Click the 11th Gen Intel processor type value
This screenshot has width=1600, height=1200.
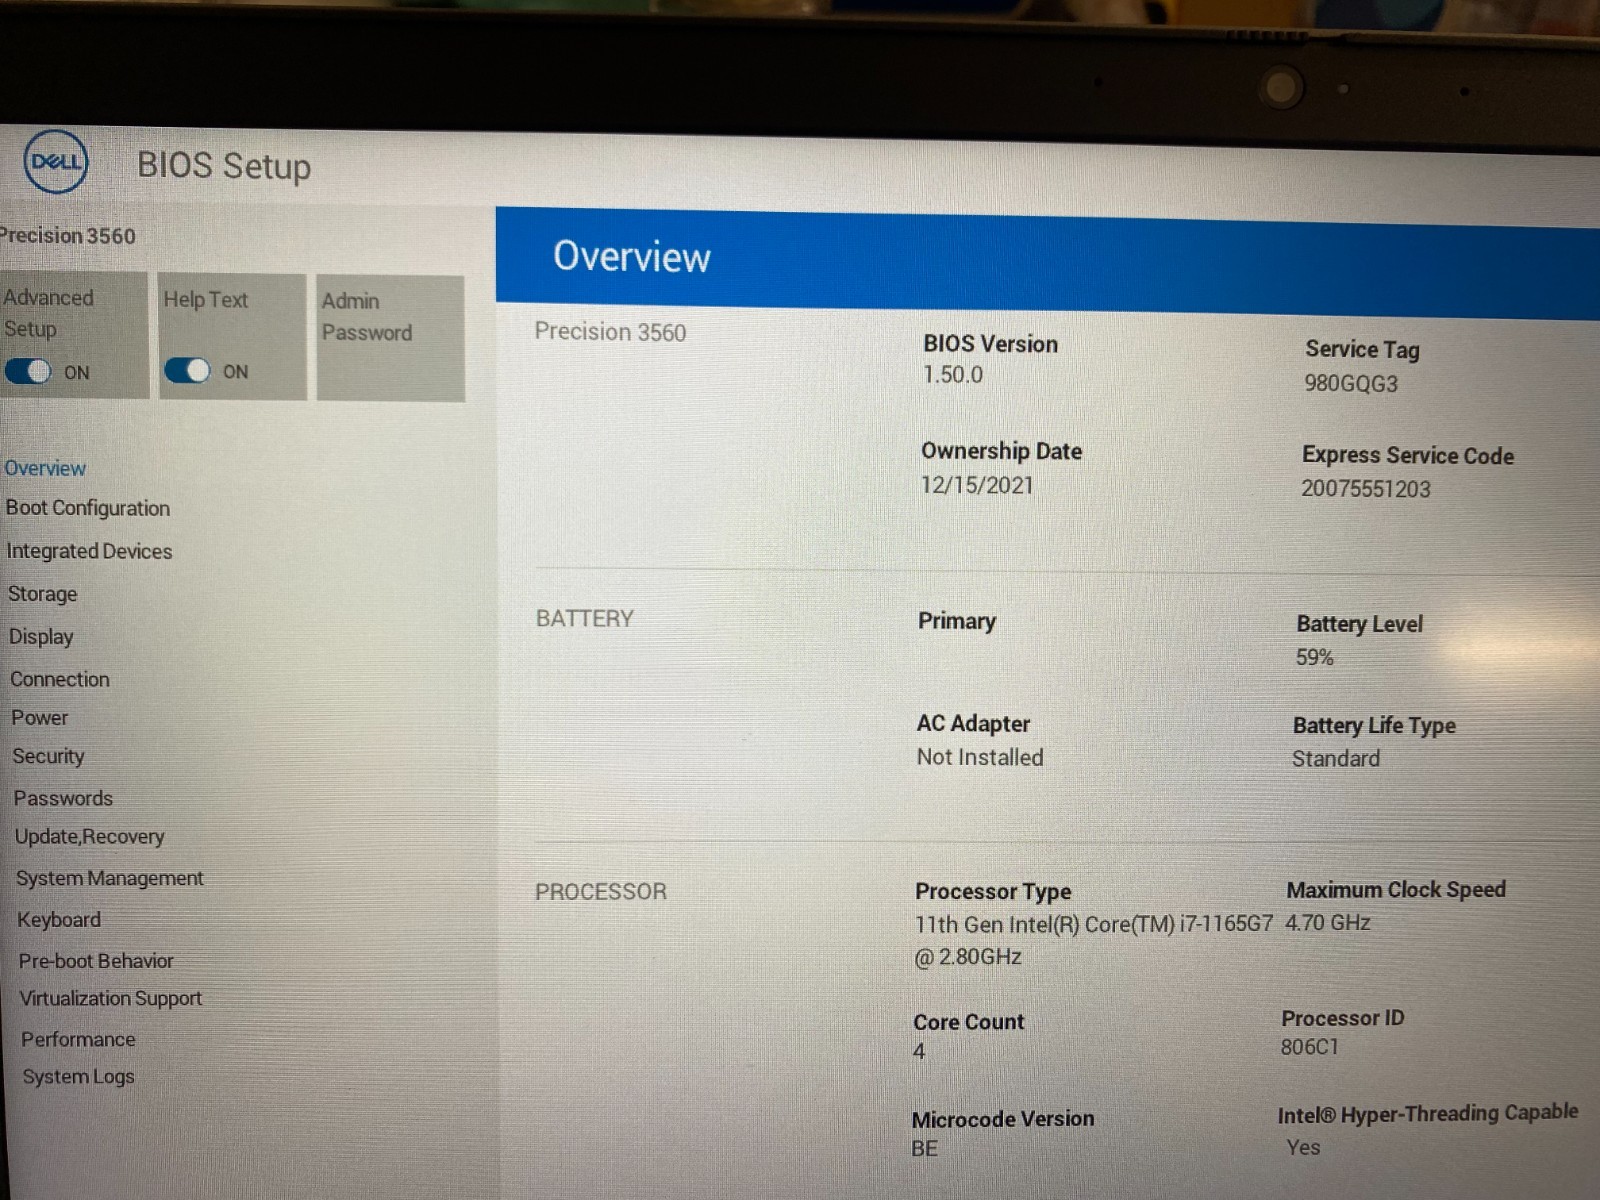[x=1094, y=940]
